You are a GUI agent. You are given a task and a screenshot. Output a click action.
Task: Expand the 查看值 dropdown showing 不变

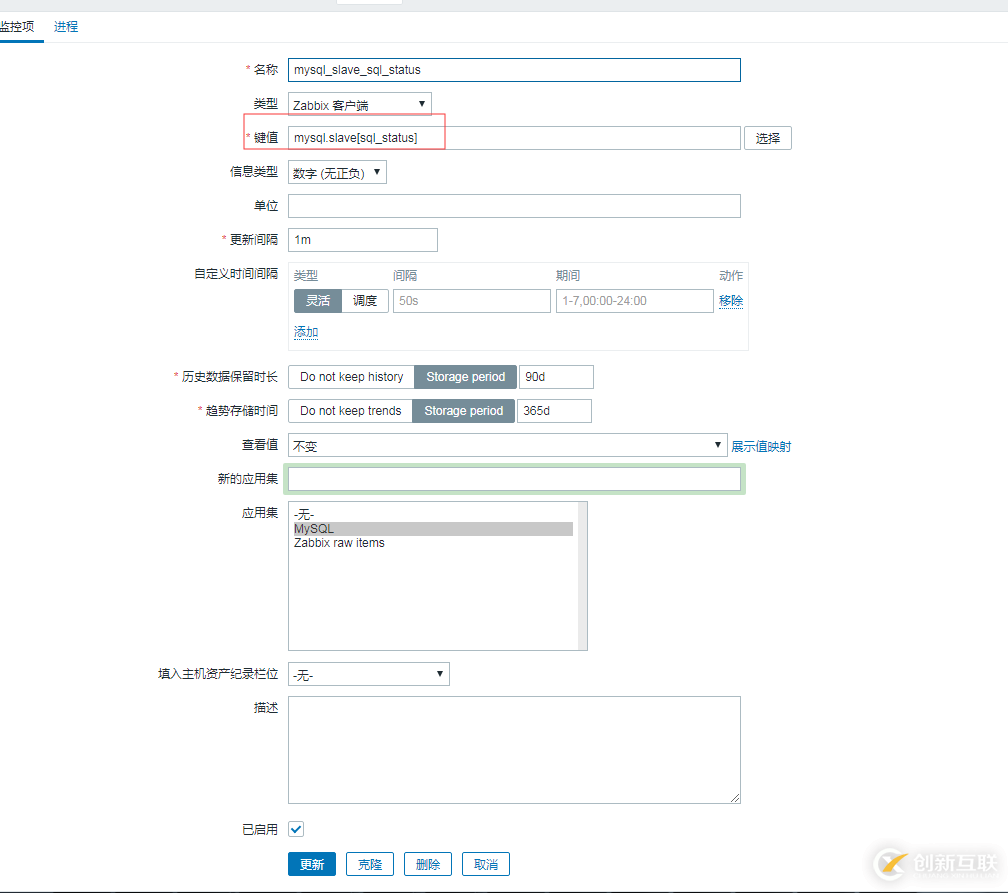pos(505,444)
